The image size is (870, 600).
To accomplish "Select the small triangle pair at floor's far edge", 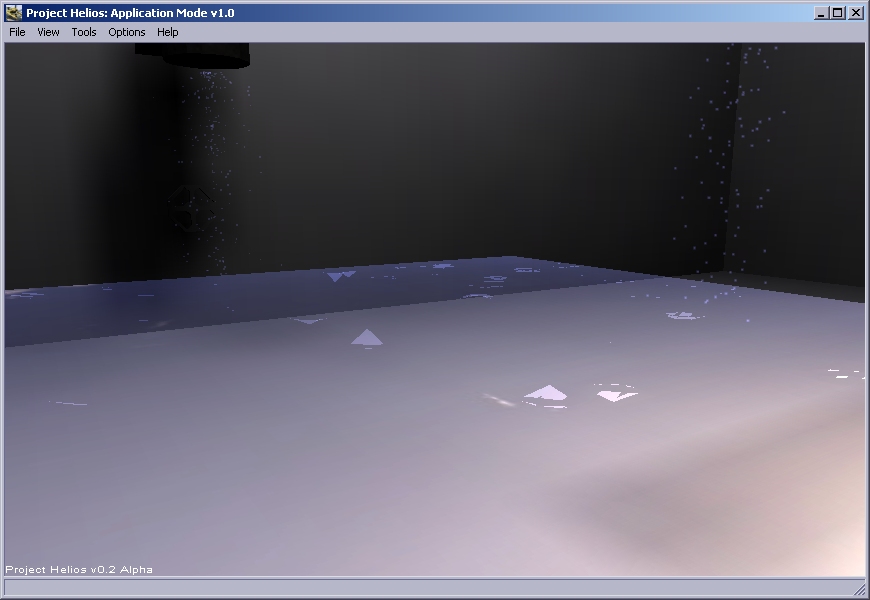I will (x=341, y=276).
